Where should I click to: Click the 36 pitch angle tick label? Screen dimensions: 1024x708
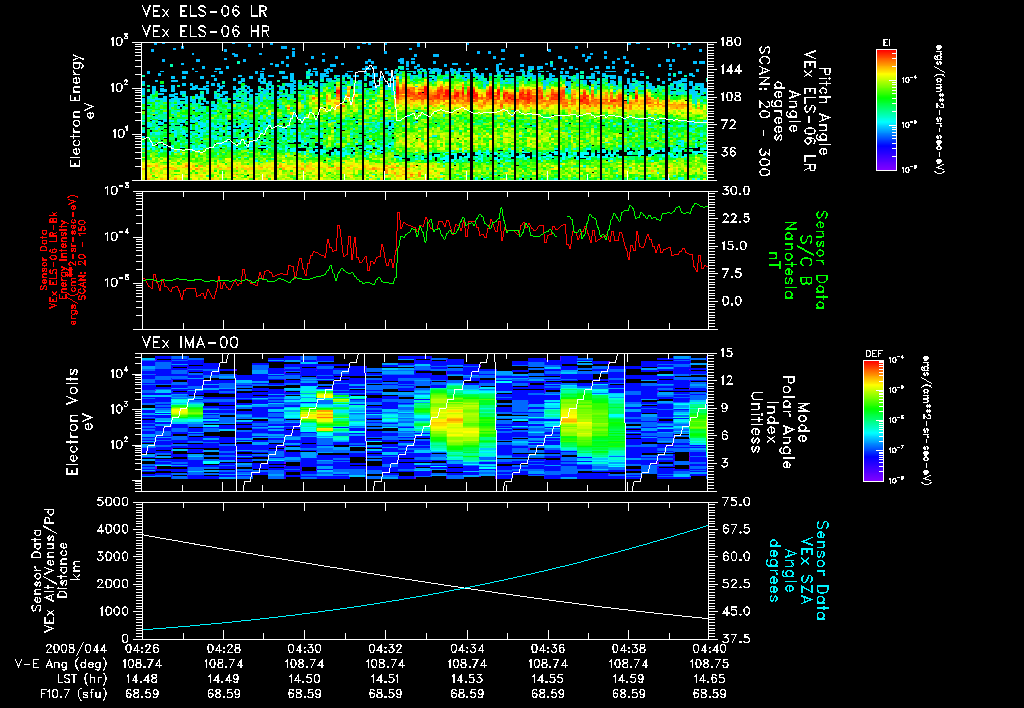(x=727, y=152)
